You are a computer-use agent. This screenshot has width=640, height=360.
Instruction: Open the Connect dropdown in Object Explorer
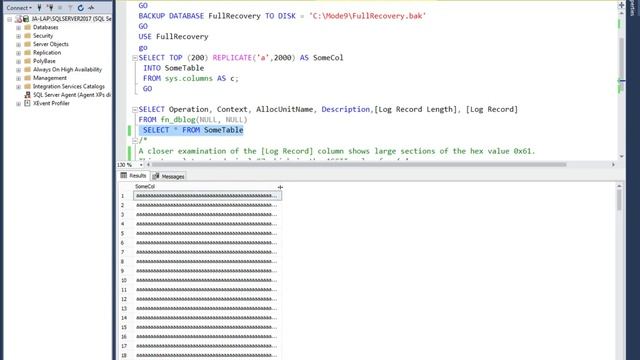click(x=19, y=8)
